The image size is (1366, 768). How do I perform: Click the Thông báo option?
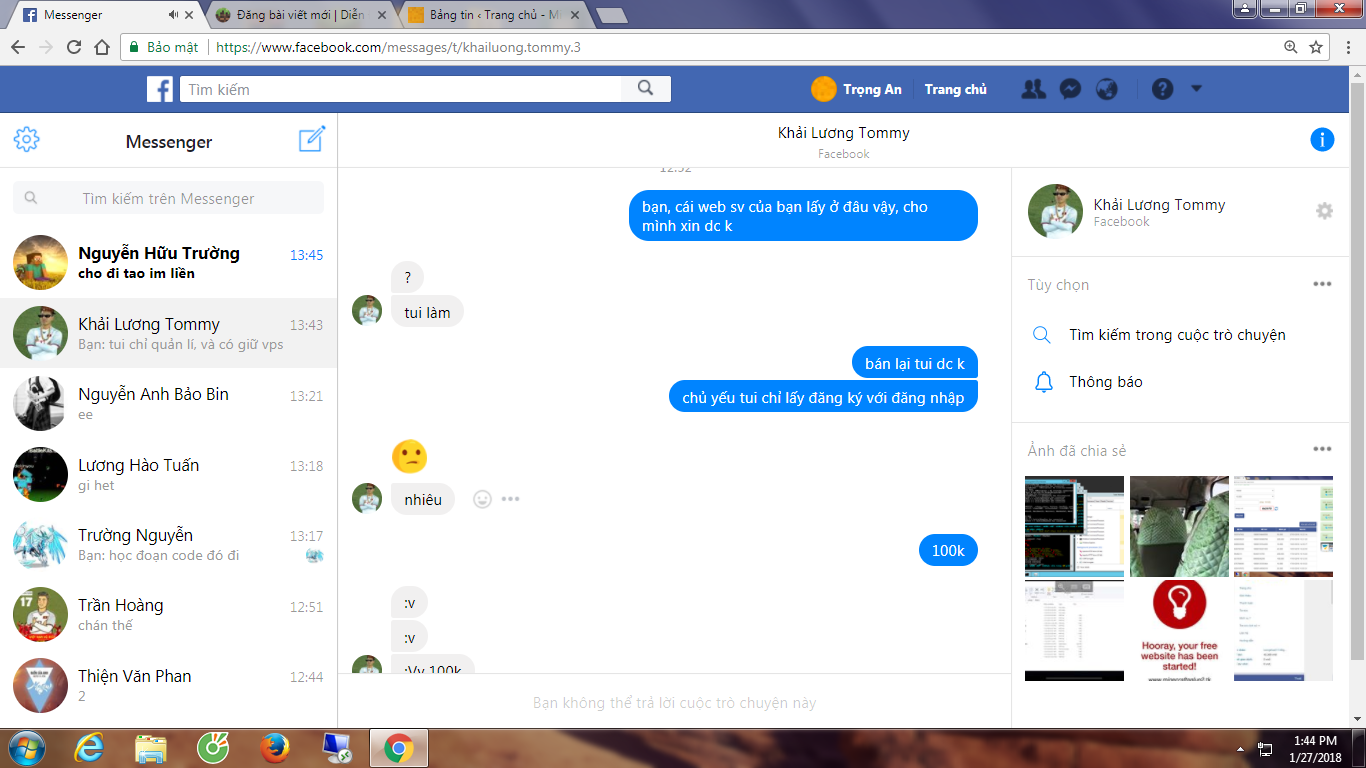[x=1105, y=382]
